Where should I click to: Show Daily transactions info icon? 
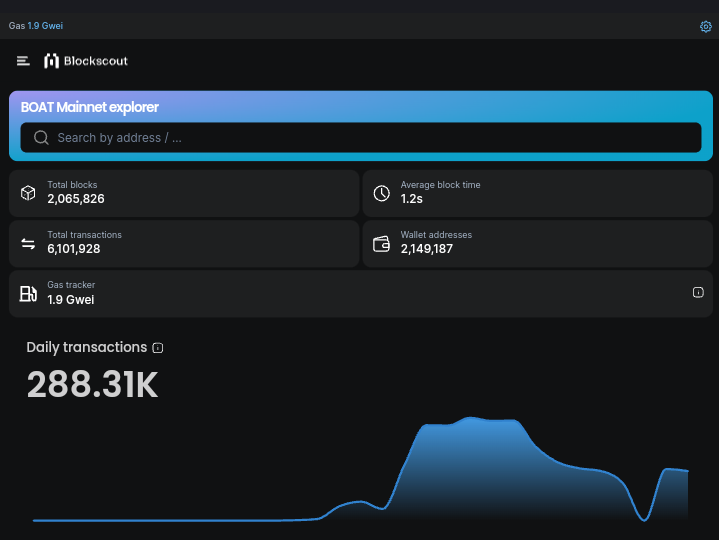click(x=158, y=348)
